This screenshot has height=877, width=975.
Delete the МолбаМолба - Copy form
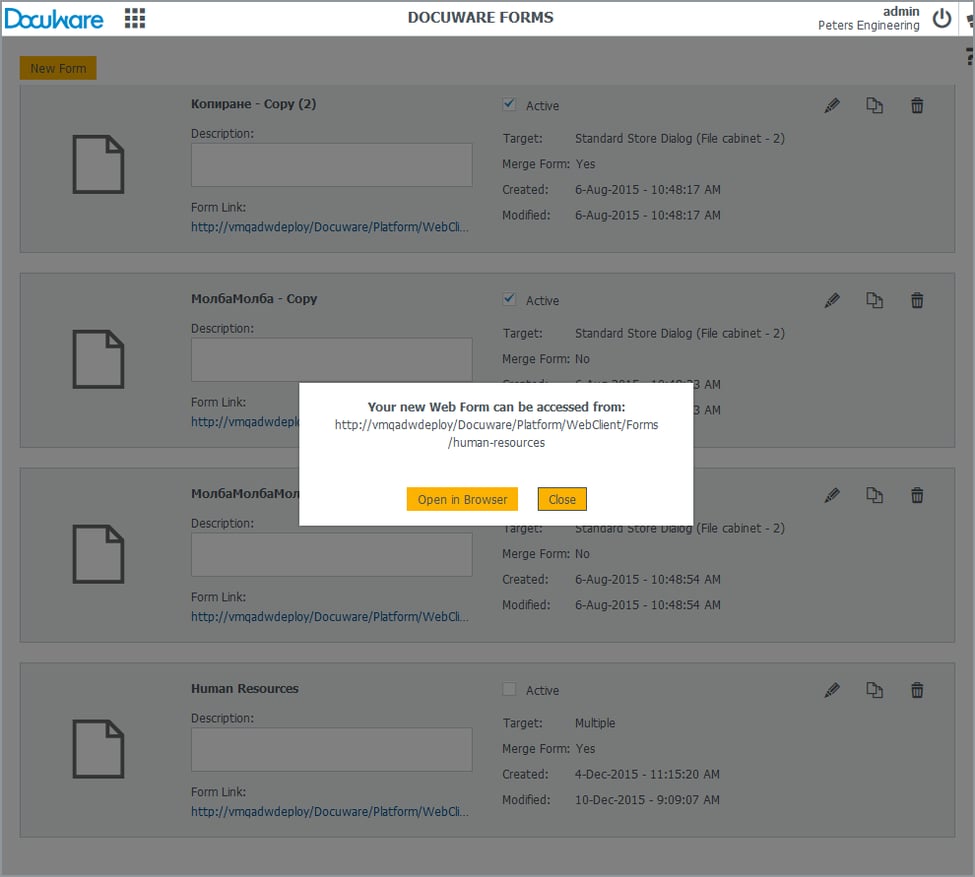(917, 300)
